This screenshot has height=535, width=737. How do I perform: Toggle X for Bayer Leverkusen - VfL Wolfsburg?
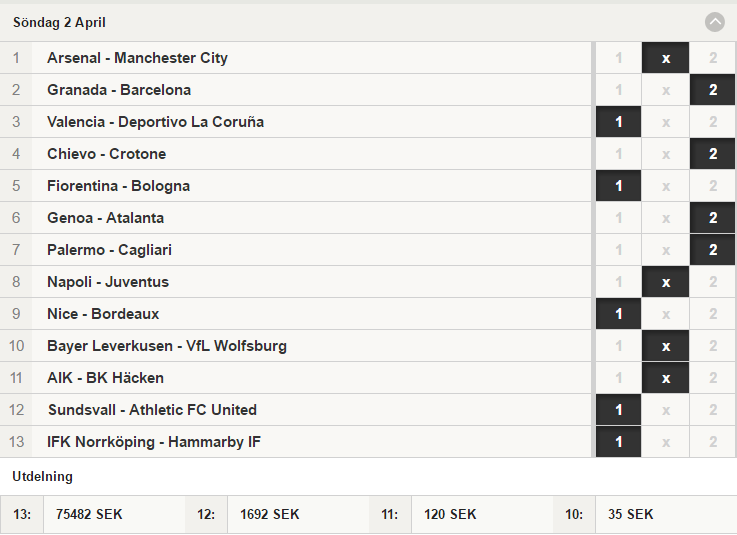coord(666,346)
